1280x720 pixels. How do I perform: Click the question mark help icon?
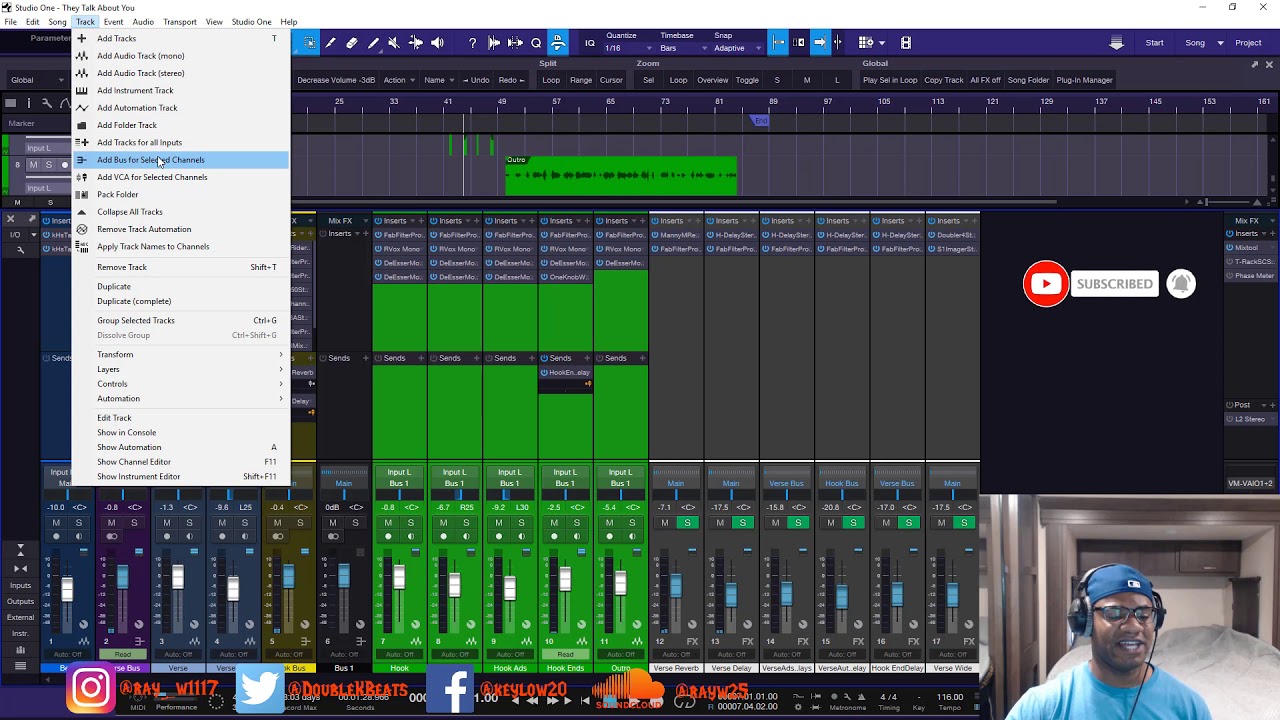tap(472, 43)
